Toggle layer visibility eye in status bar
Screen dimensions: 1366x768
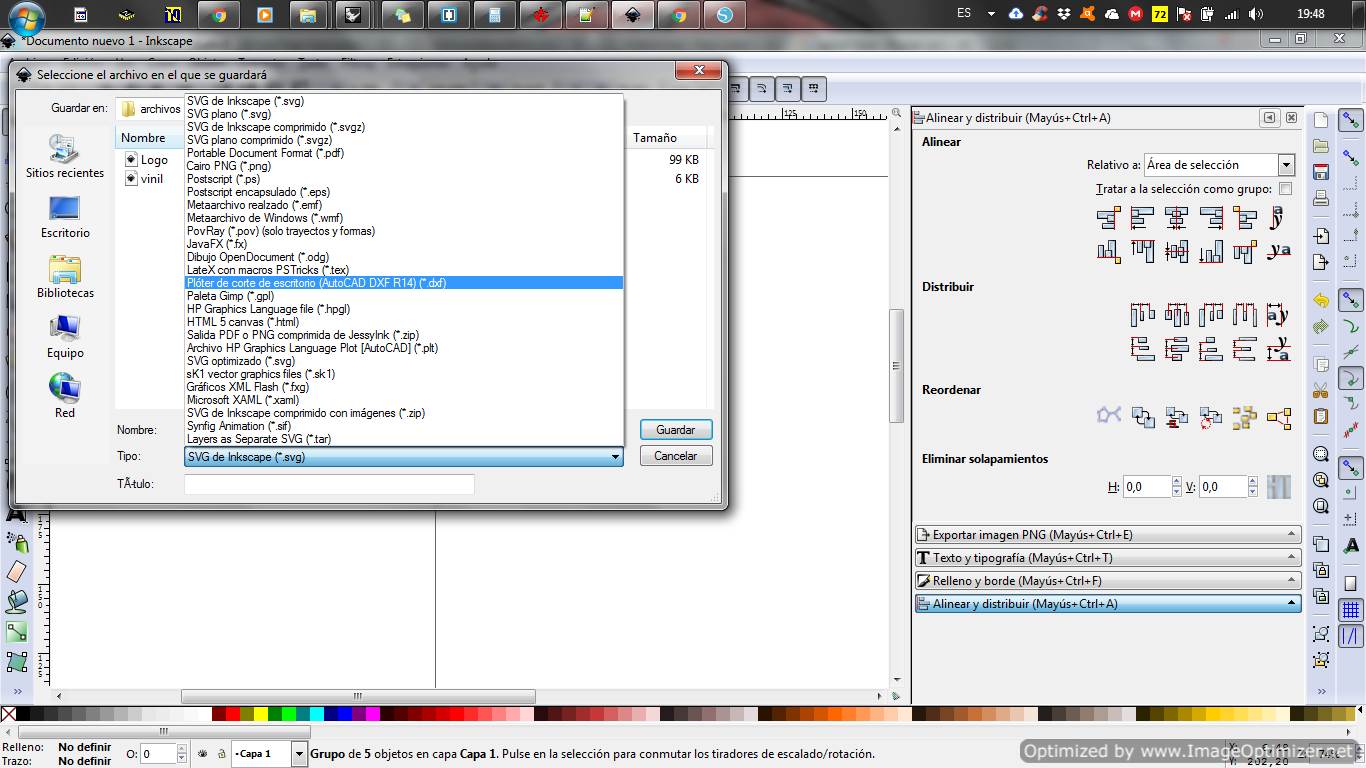203,753
